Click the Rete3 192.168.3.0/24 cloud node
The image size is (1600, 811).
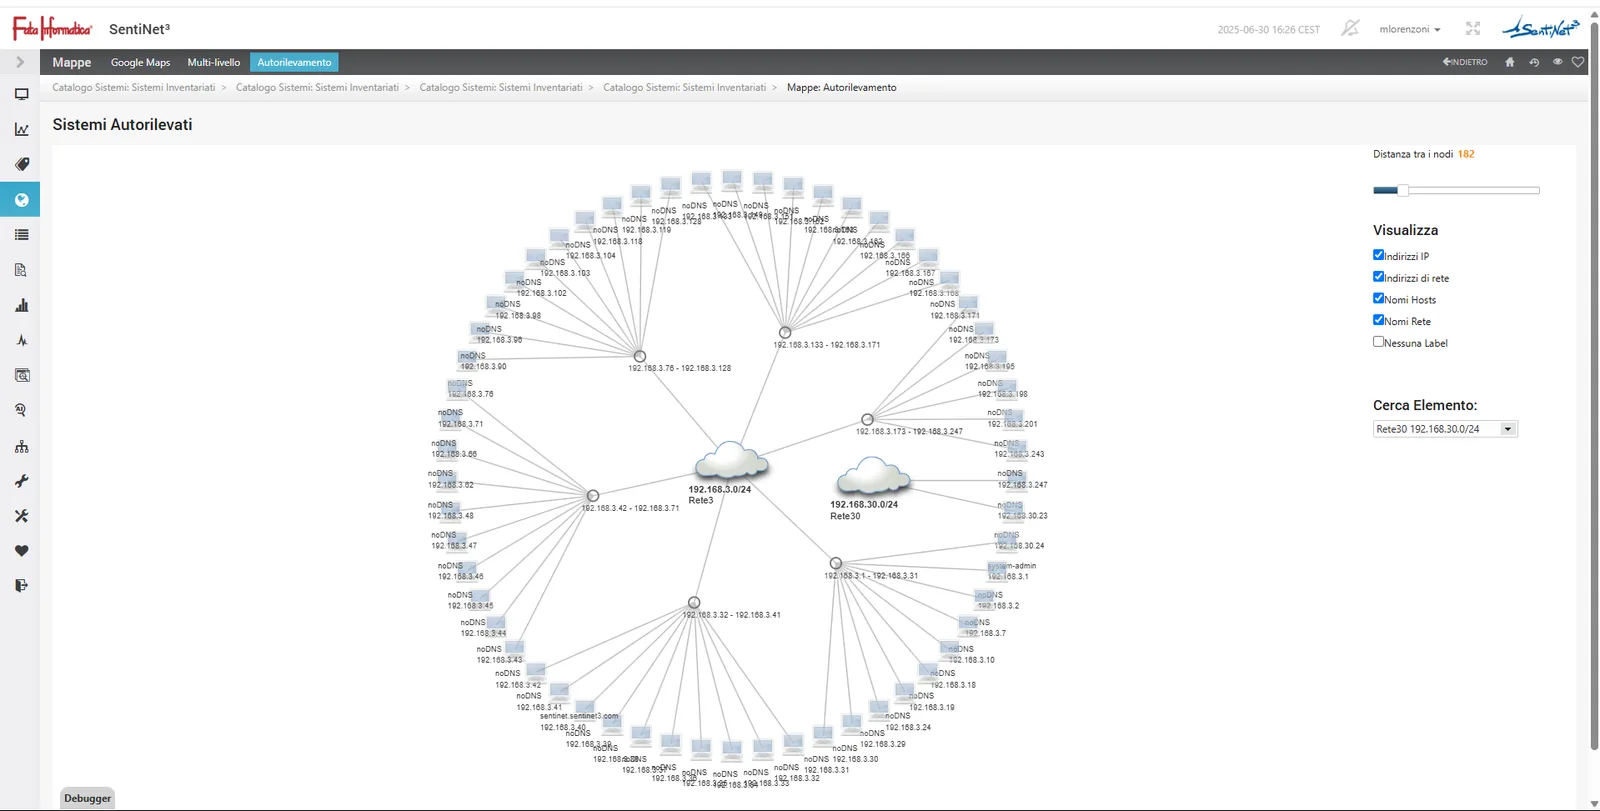coord(732,461)
